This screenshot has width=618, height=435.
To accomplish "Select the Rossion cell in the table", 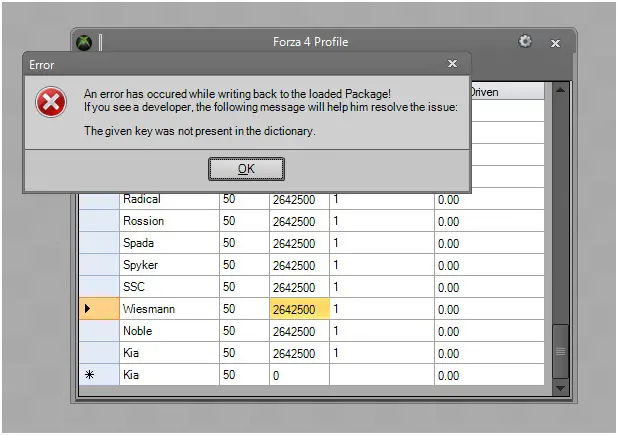I will (x=169, y=221).
